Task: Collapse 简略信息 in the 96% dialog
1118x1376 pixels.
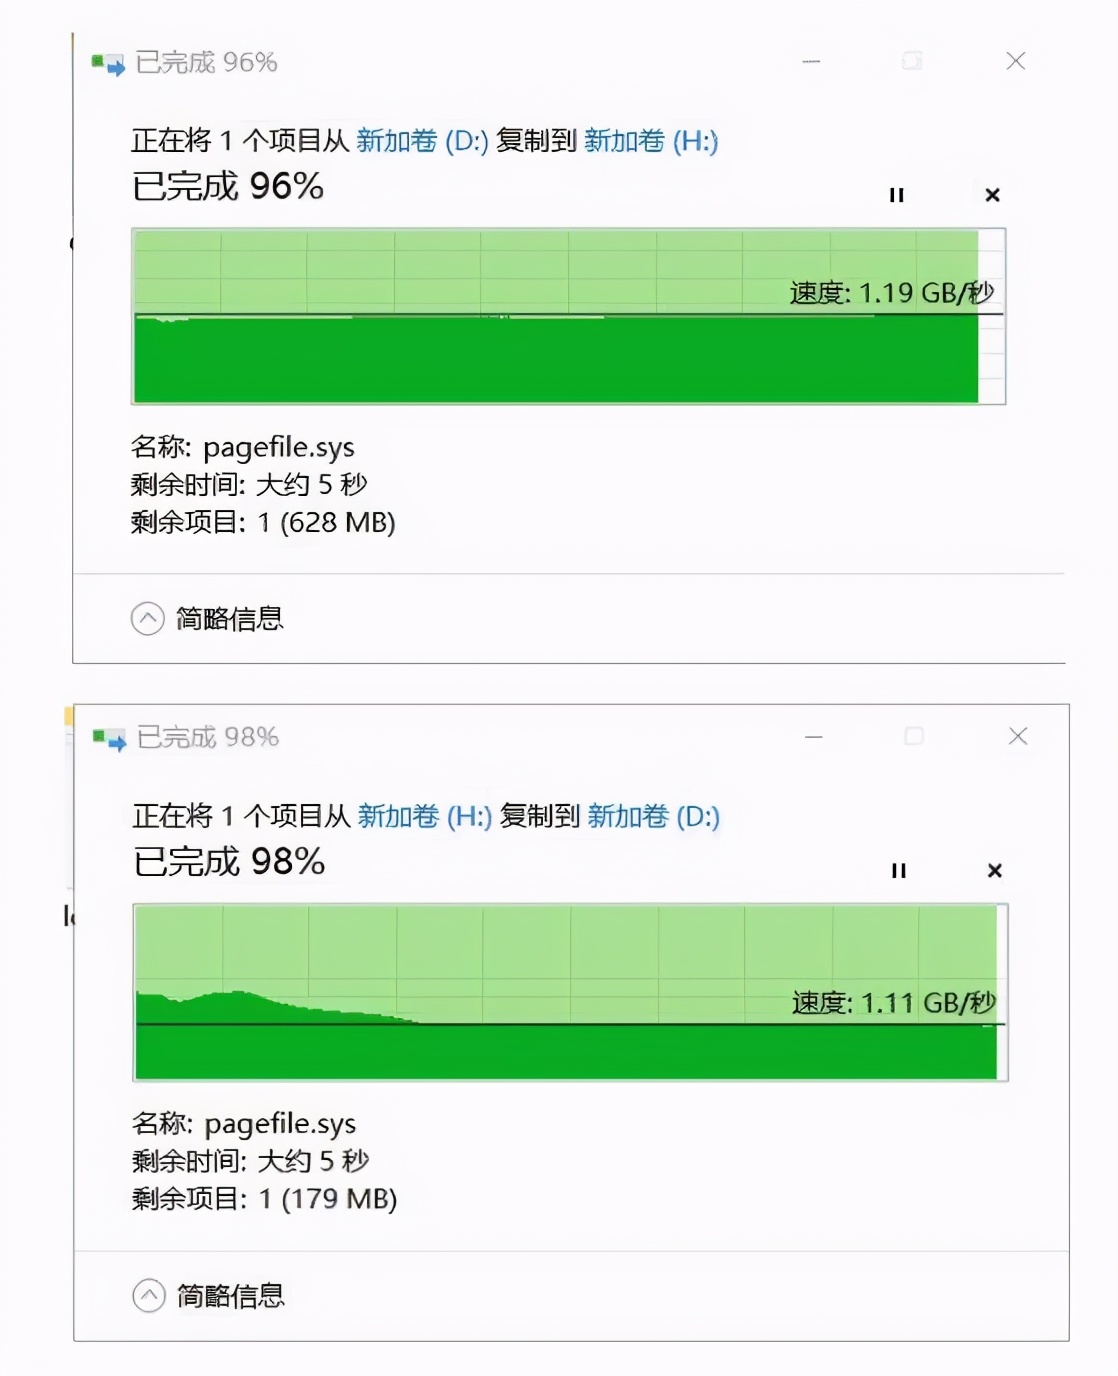Action: 148,619
